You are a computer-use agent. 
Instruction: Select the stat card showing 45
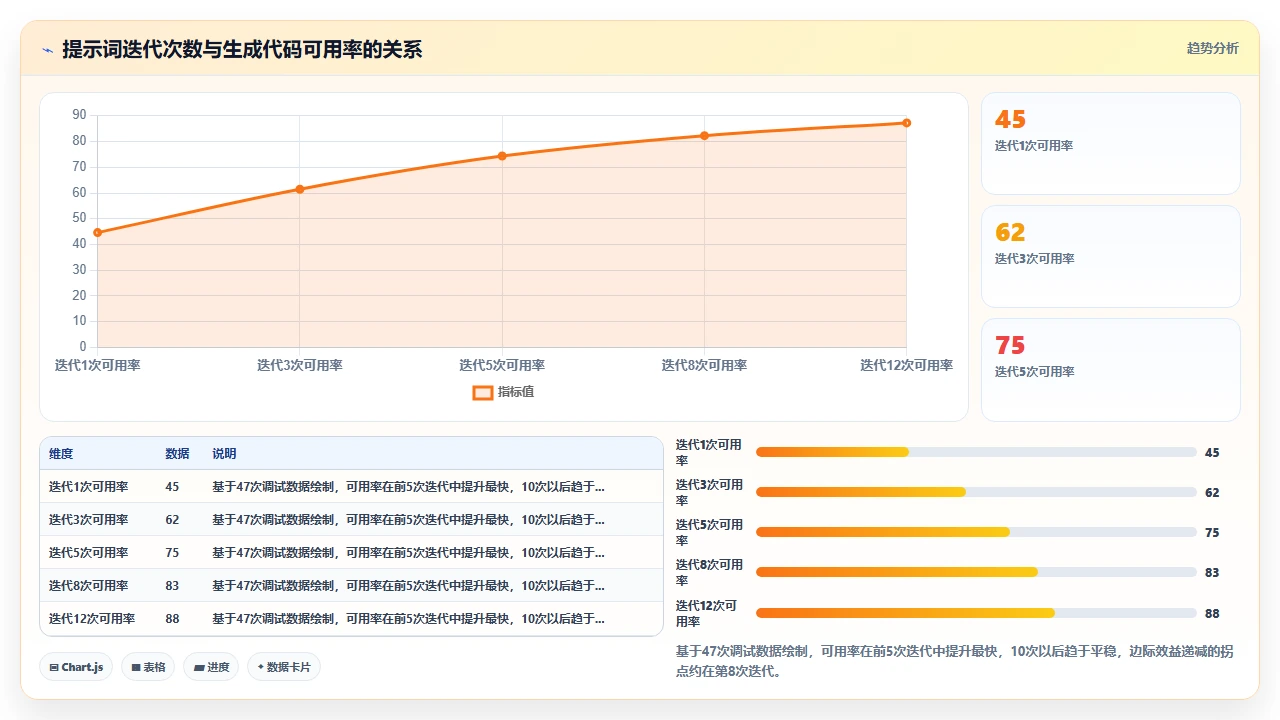(1111, 143)
